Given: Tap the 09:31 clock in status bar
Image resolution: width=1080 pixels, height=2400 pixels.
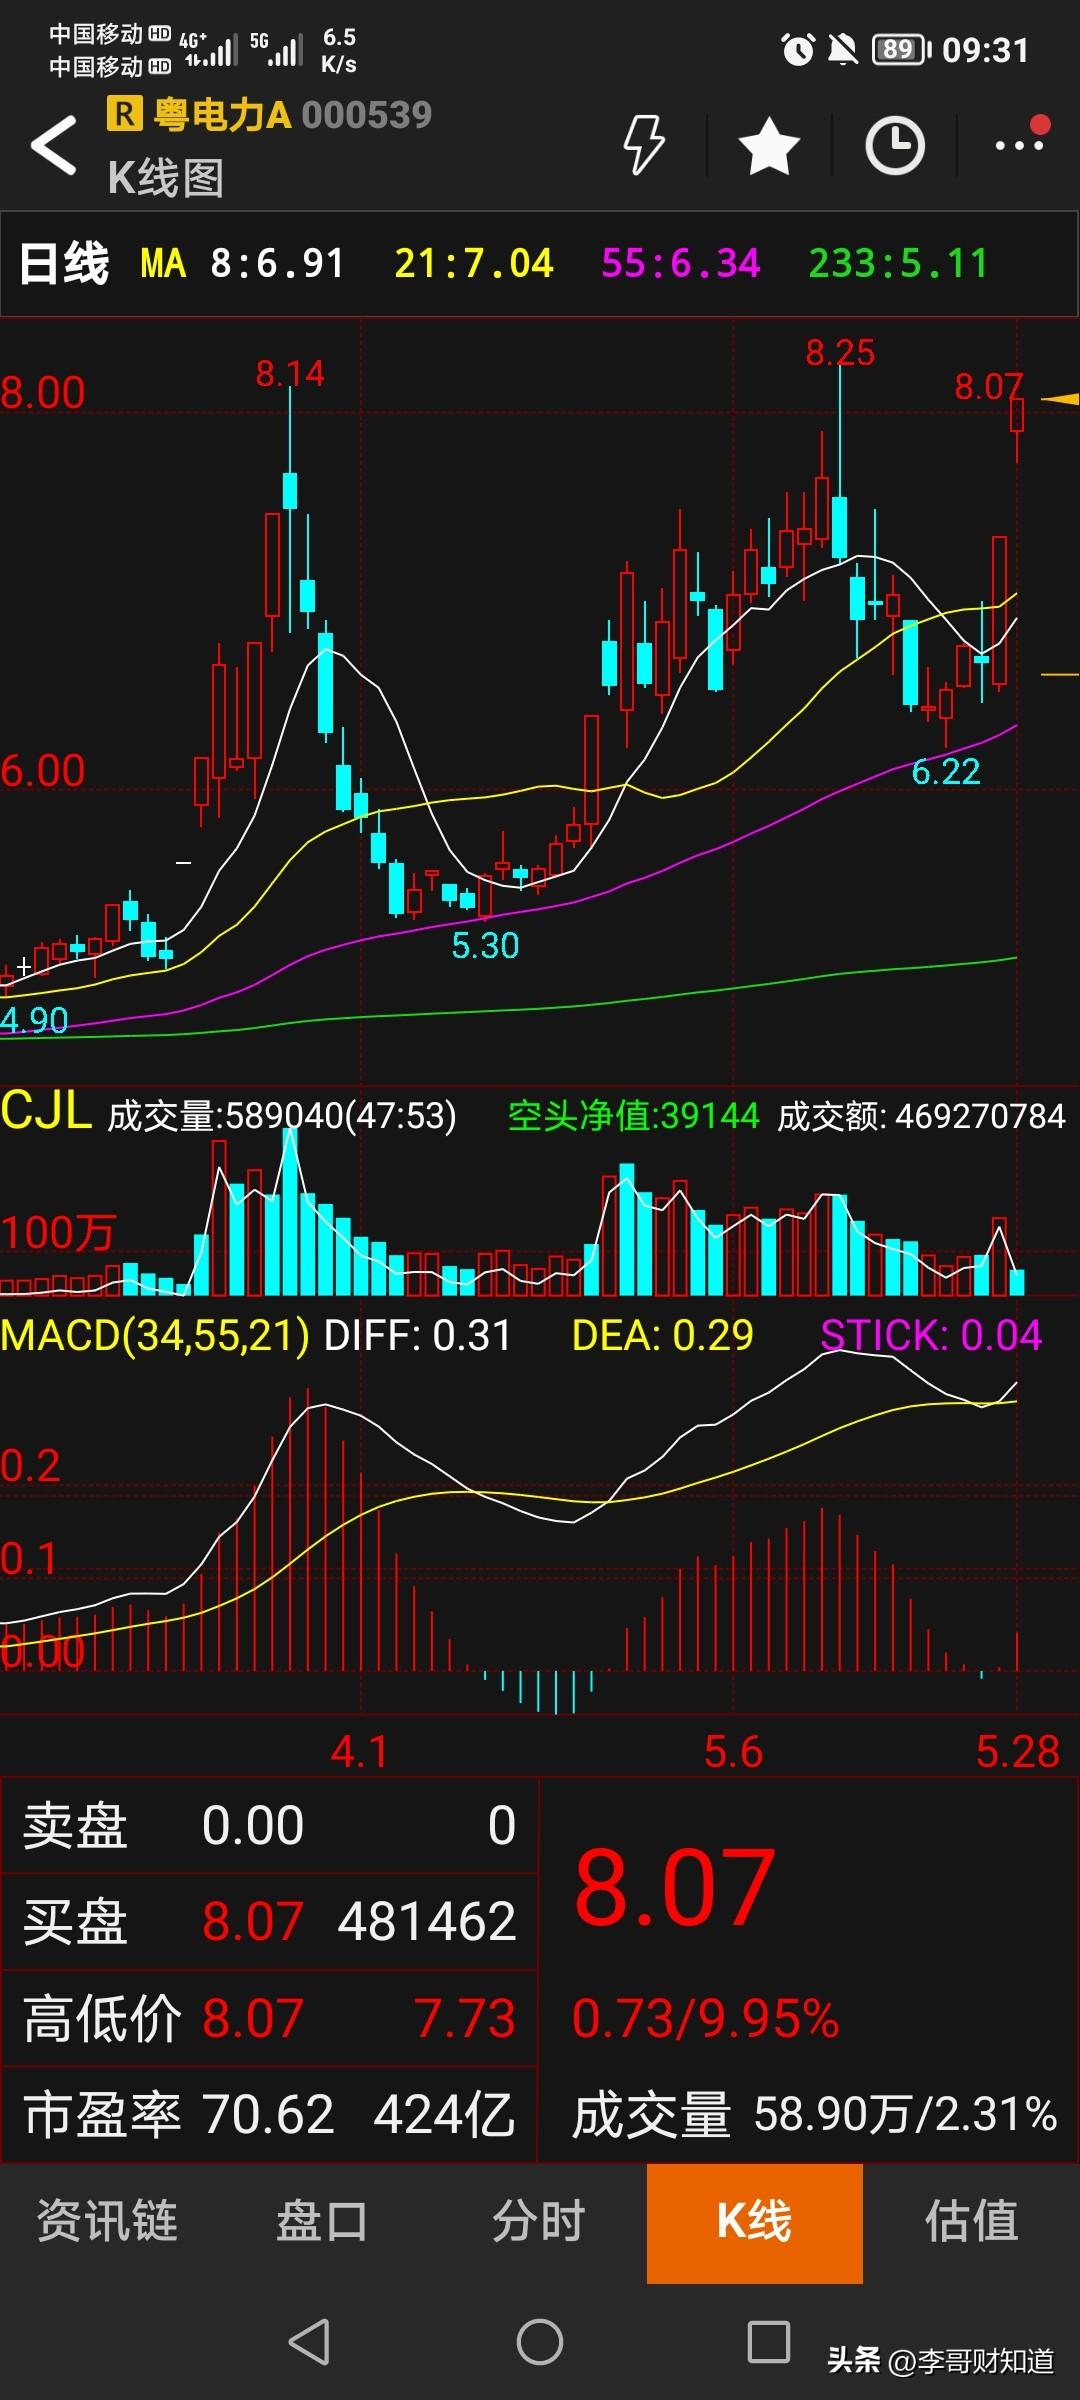Looking at the screenshot, I should click(985, 49).
